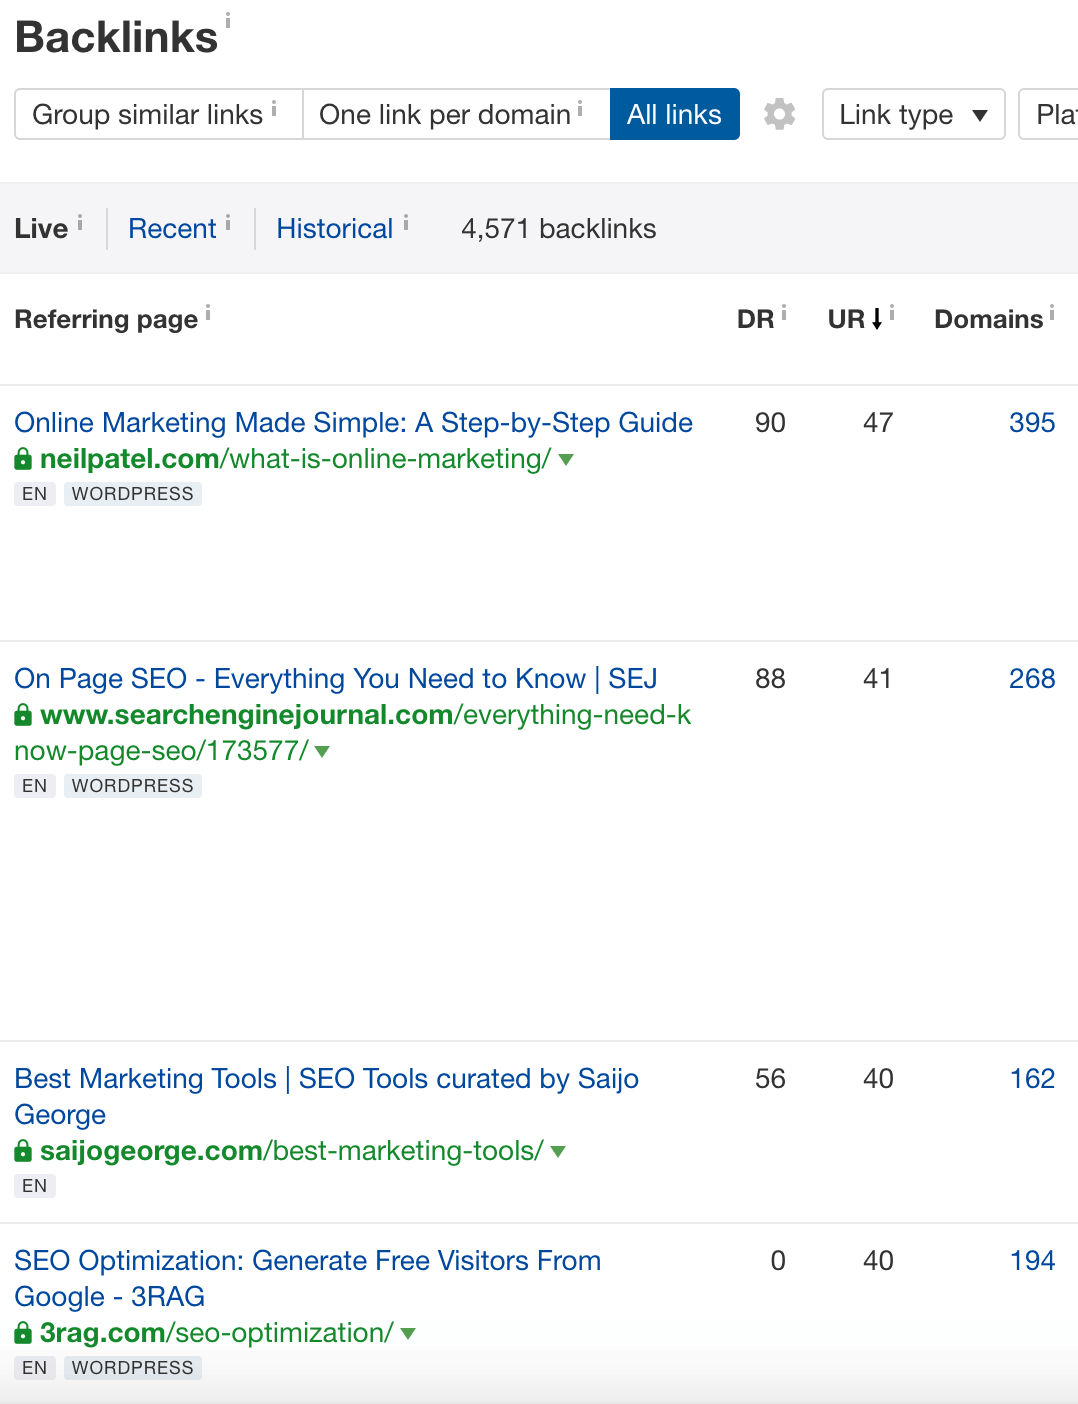Select All links mode
The image size is (1078, 1404).
click(x=675, y=114)
